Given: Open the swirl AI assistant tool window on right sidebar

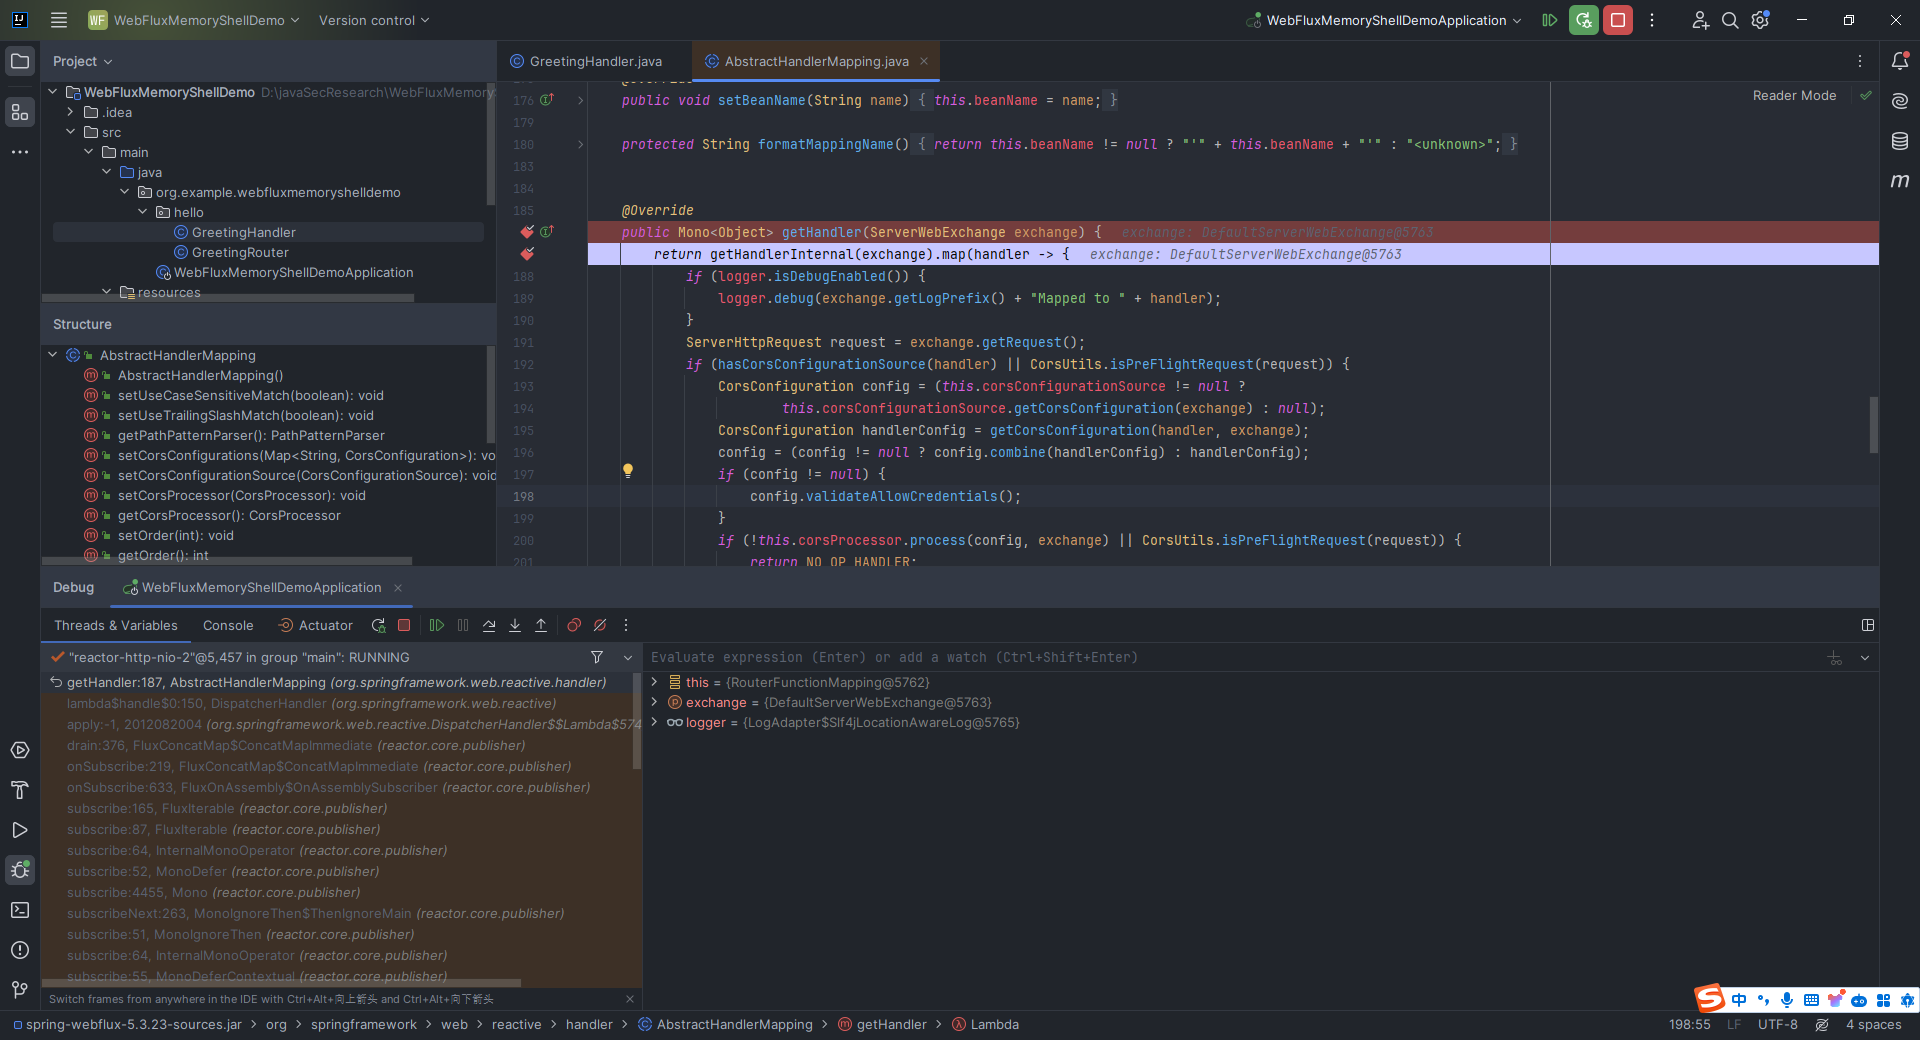Looking at the screenshot, I should [1900, 101].
